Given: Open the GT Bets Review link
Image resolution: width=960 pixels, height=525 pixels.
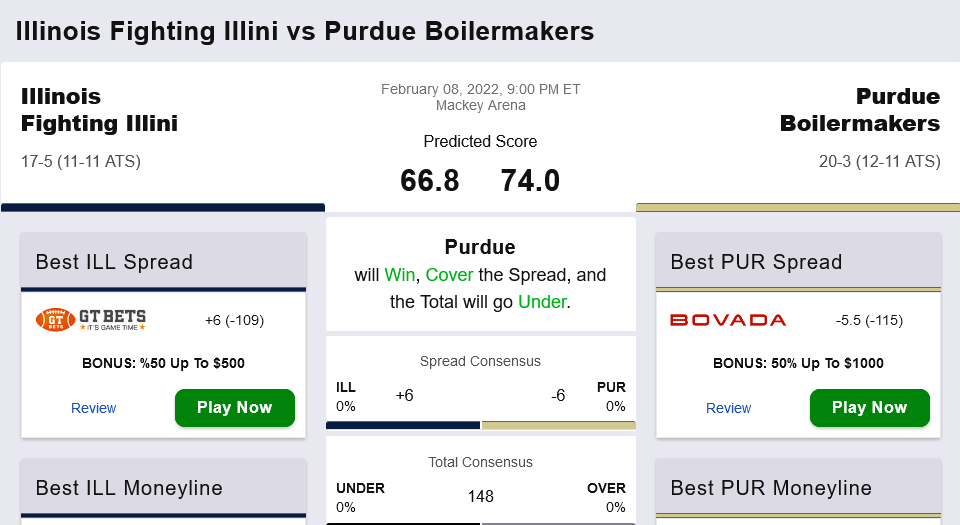Looking at the screenshot, I should [x=93, y=408].
